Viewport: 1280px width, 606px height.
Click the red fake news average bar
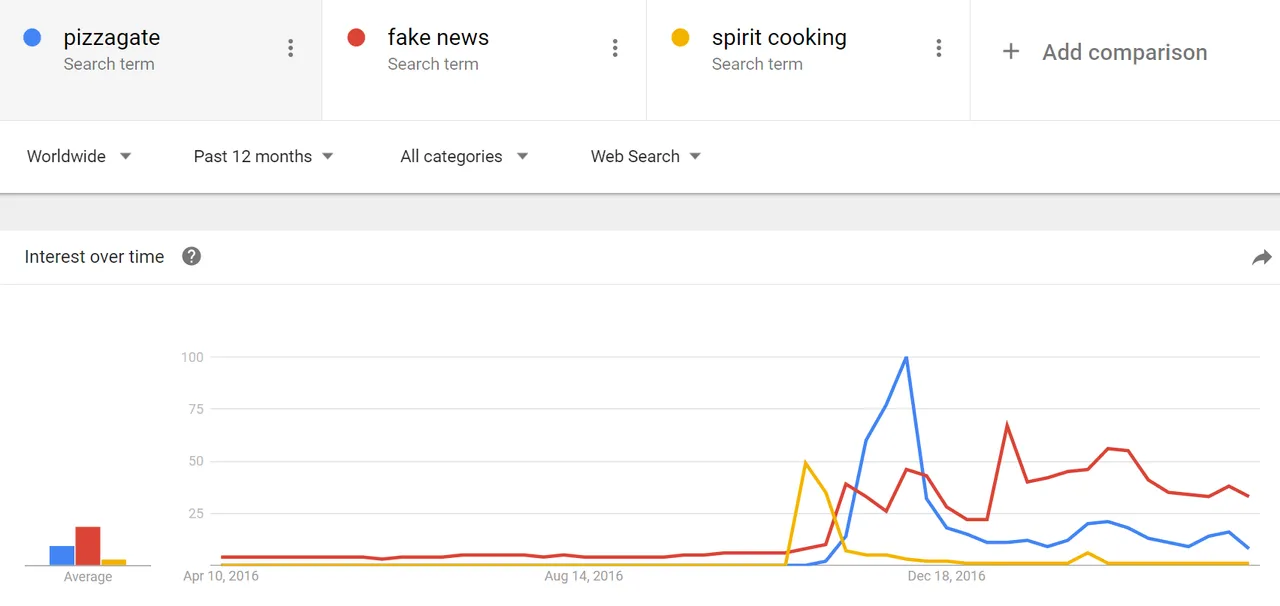(x=88, y=546)
